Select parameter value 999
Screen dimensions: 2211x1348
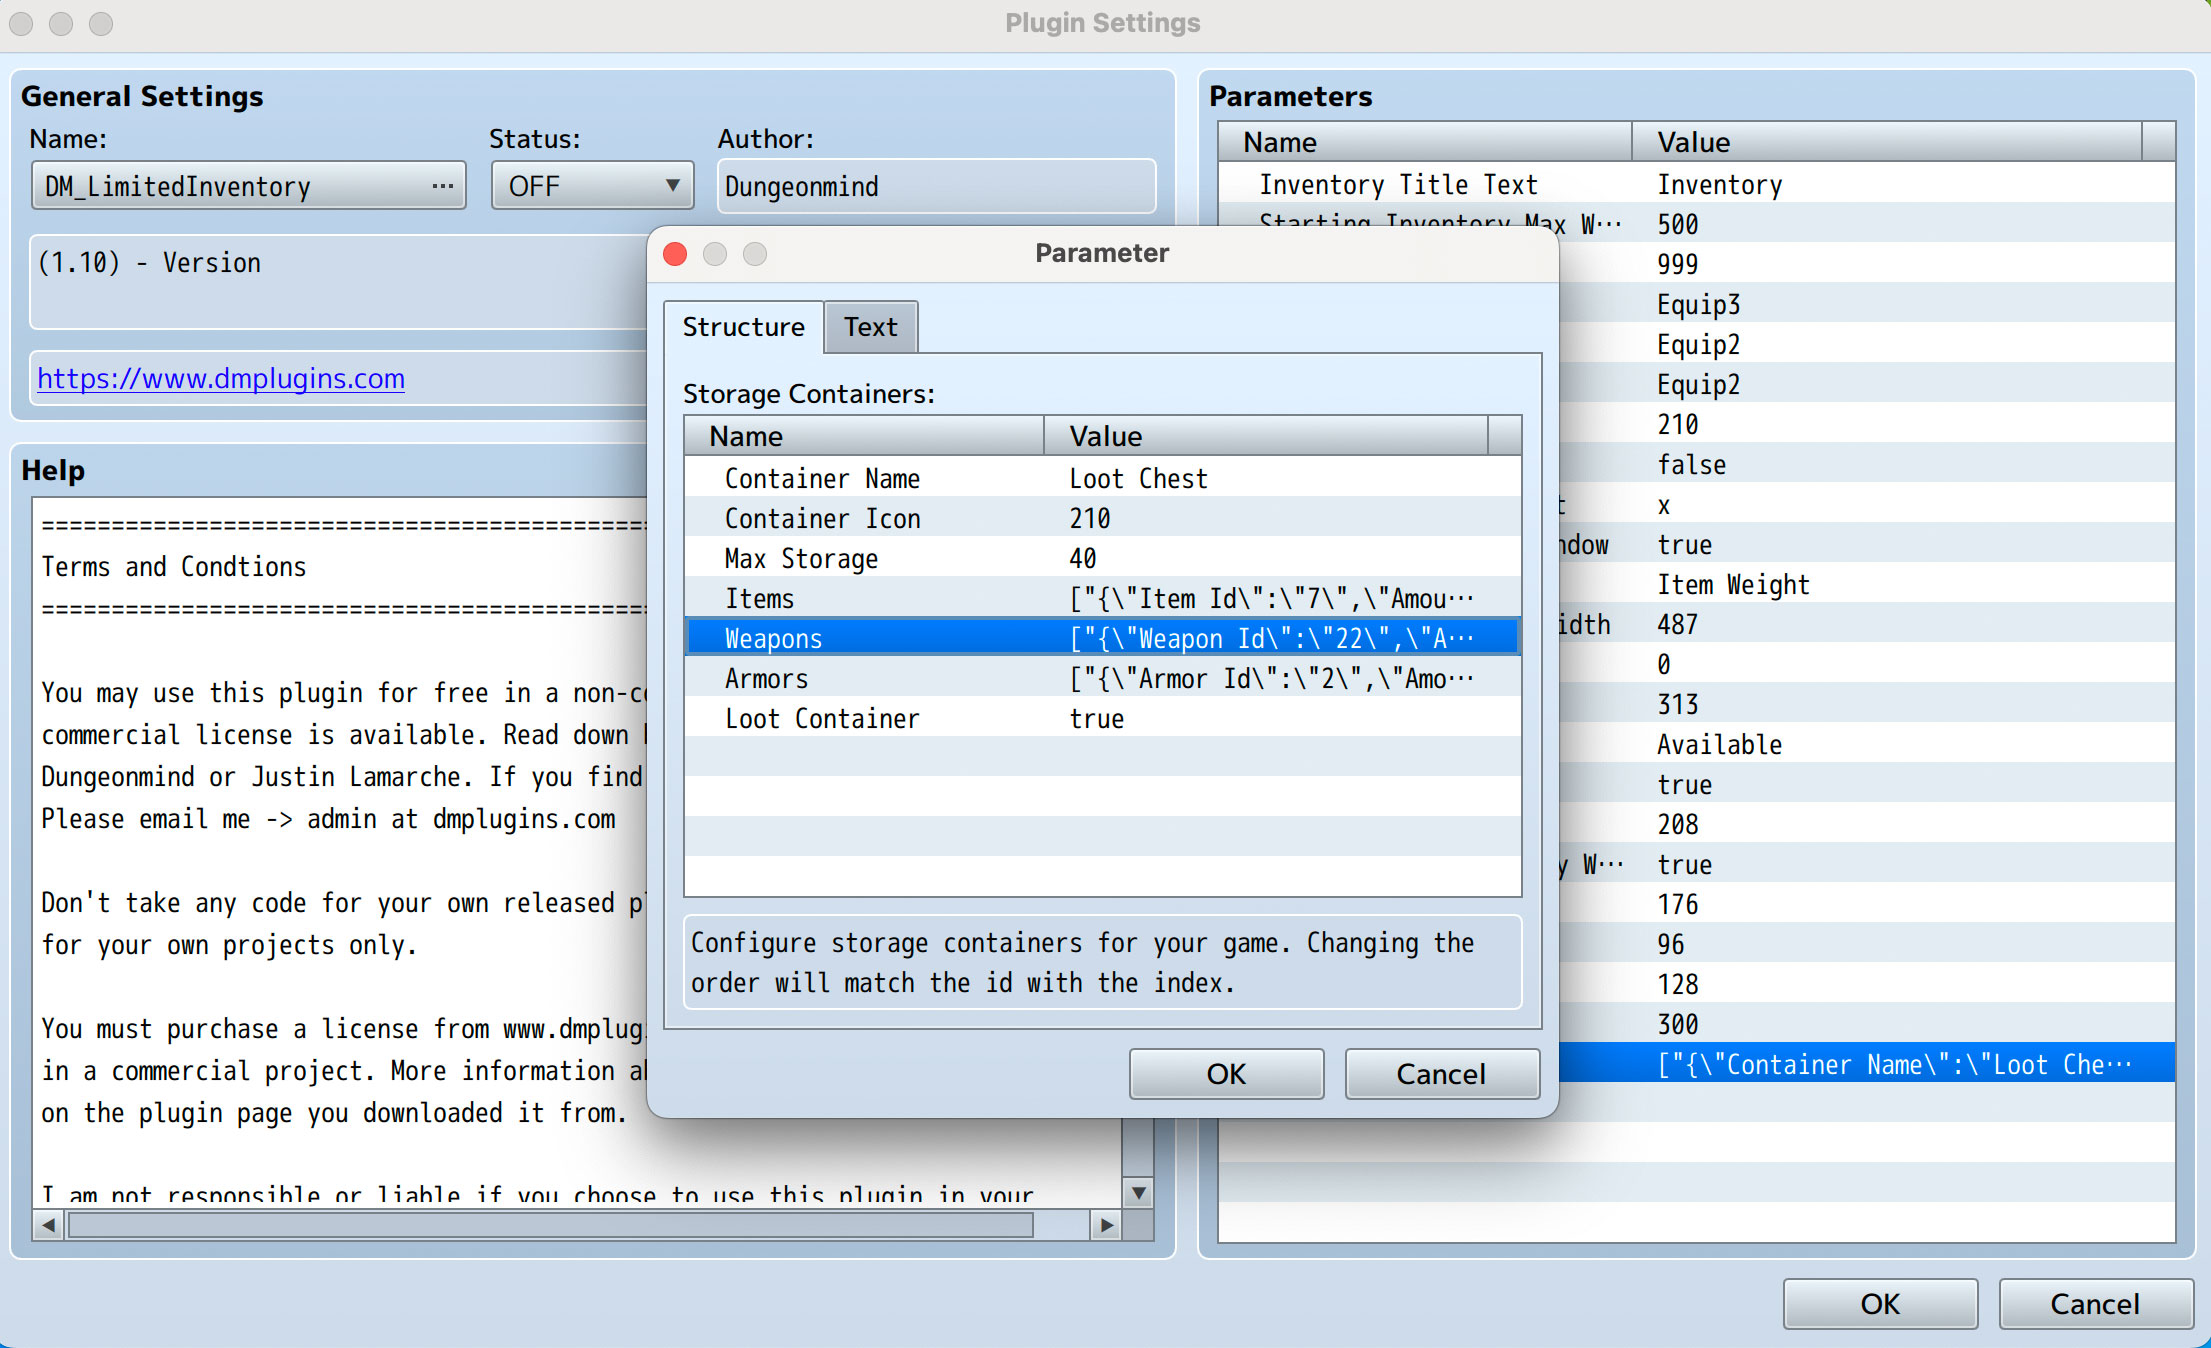pyautogui.click(x=1677, y=264)
